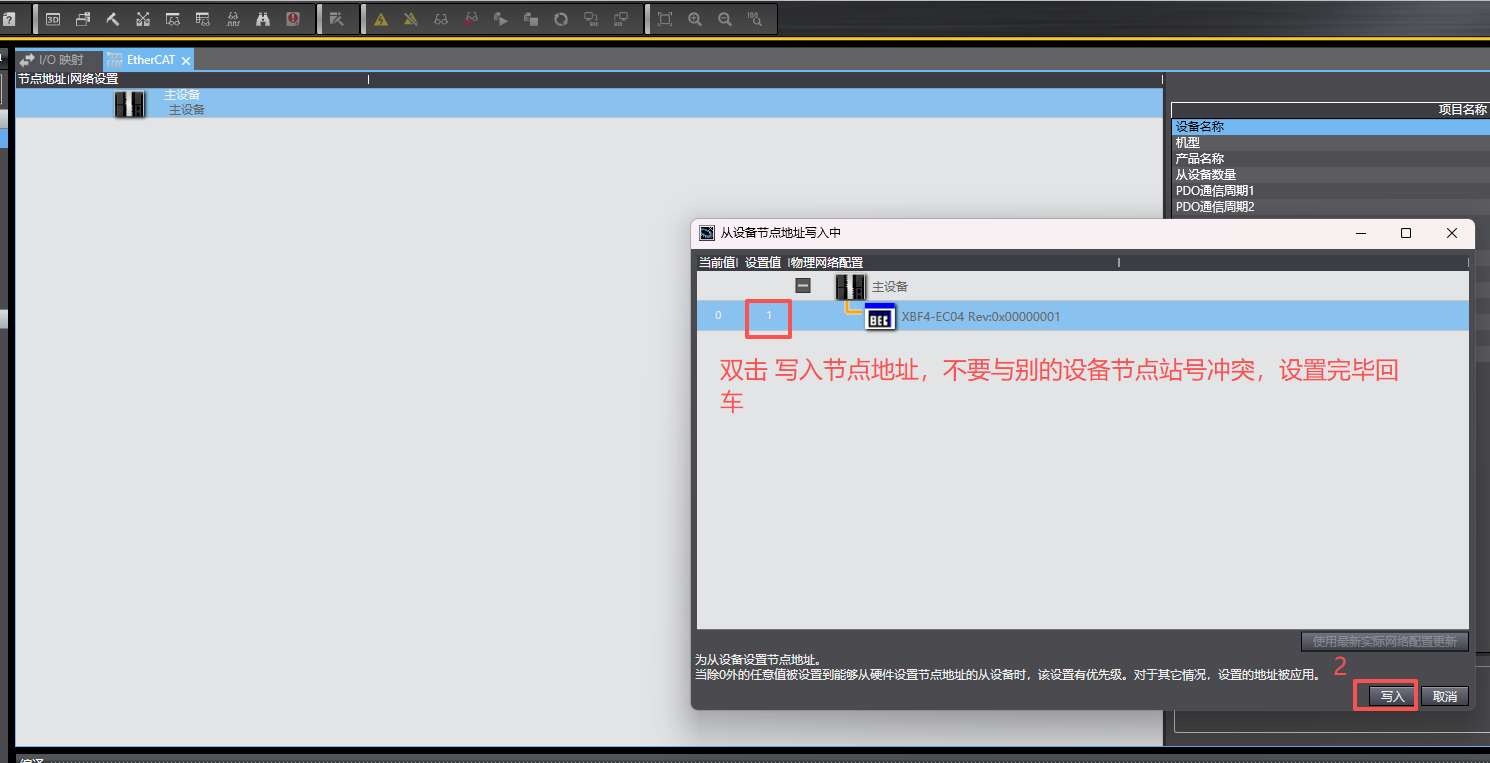Click the hammer build icon in toolbar

click(x=112, y=19)
